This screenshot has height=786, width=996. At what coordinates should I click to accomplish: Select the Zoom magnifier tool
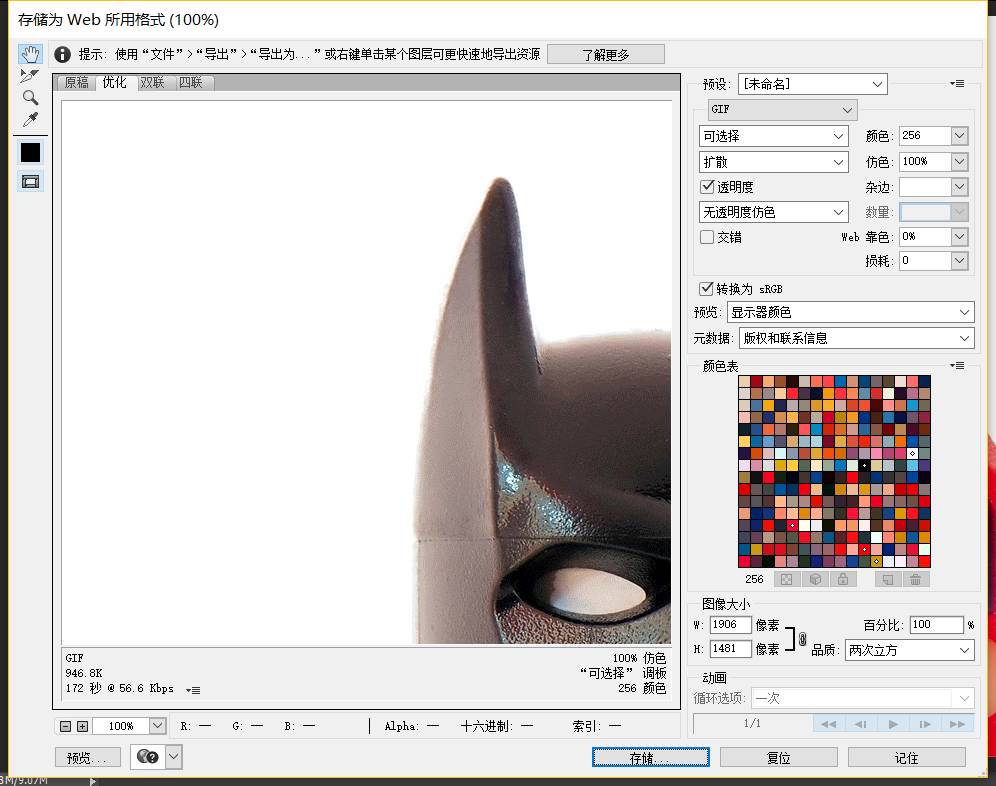(x=31, y=98)
